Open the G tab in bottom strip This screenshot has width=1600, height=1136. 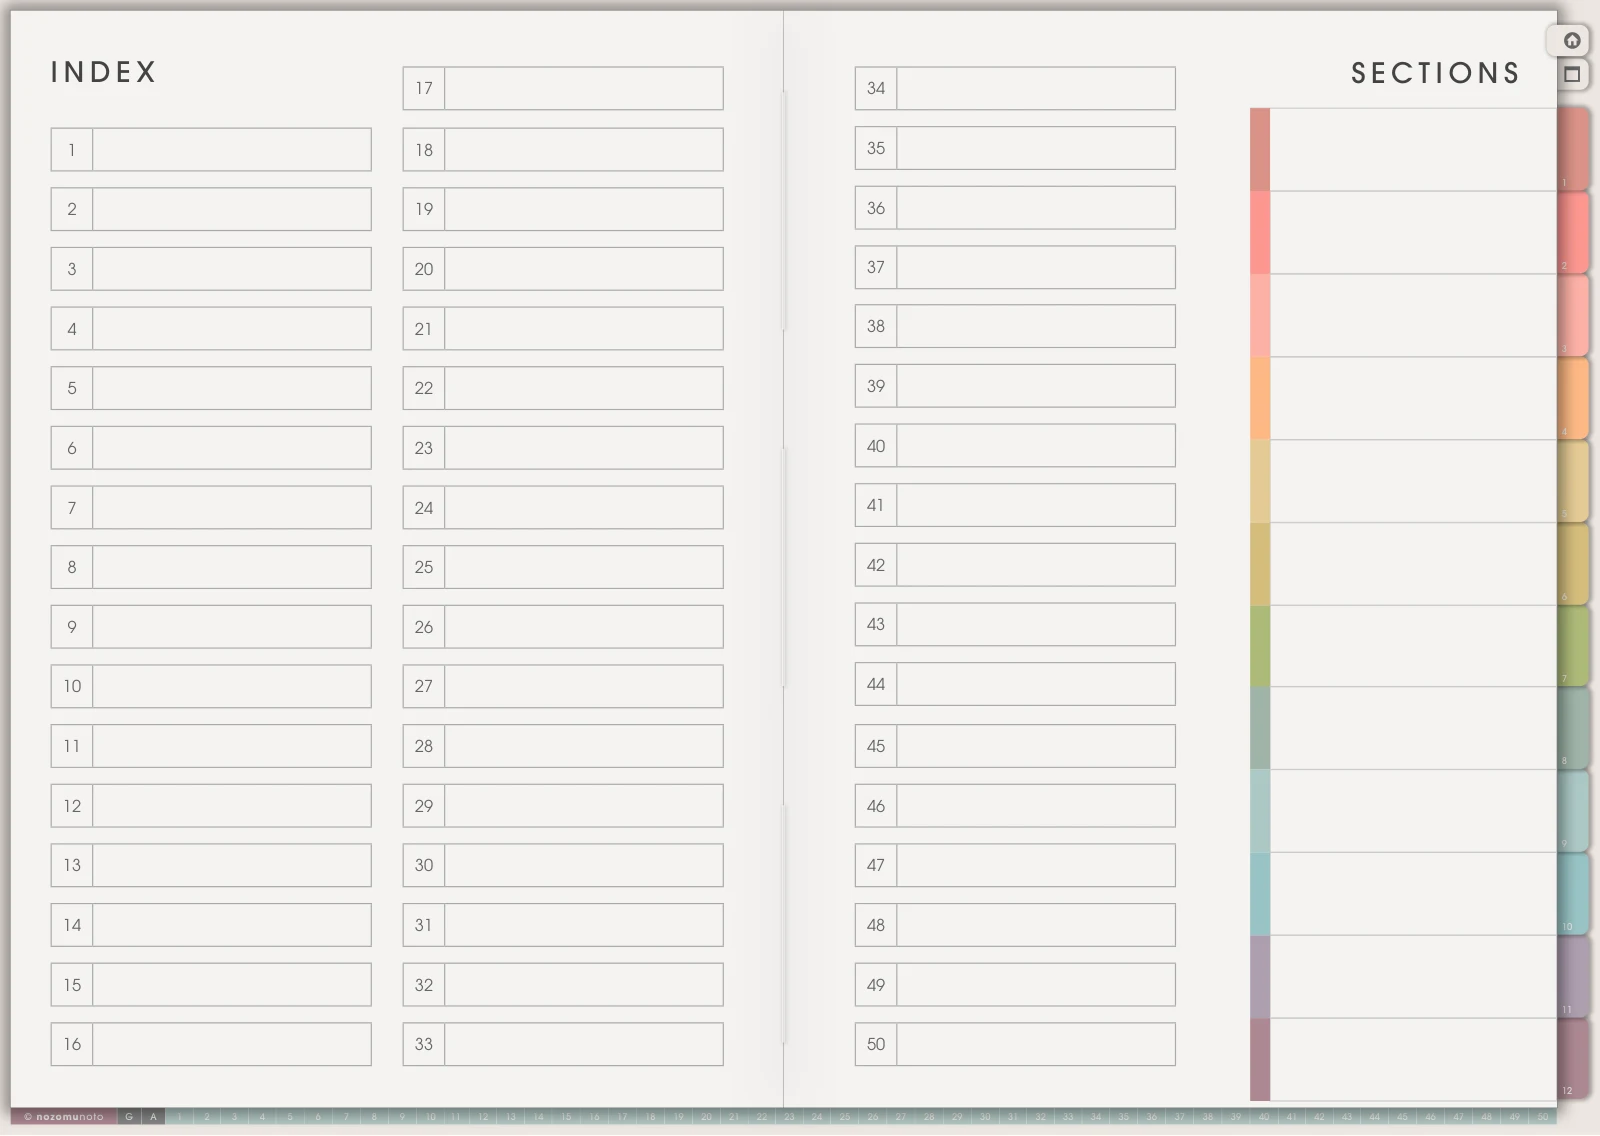[x=129, y=1117]
